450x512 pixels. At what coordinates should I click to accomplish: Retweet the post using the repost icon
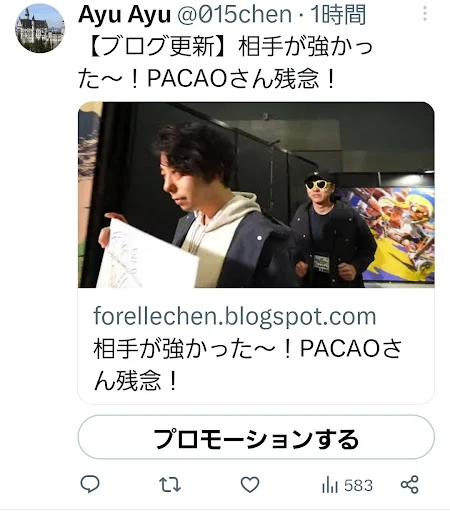(170, 485)
